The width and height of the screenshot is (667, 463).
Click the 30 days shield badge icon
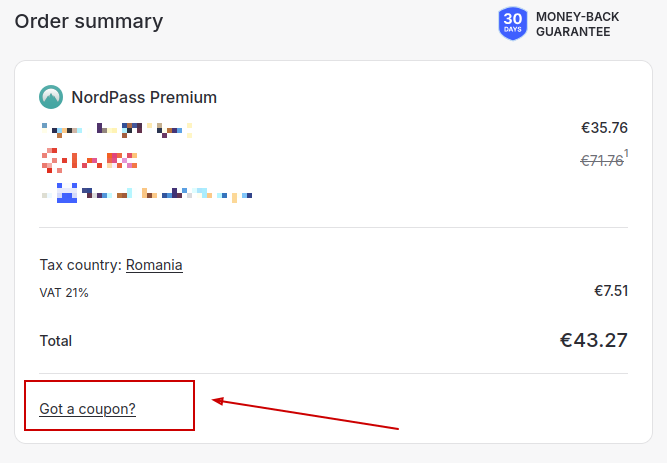513,23
